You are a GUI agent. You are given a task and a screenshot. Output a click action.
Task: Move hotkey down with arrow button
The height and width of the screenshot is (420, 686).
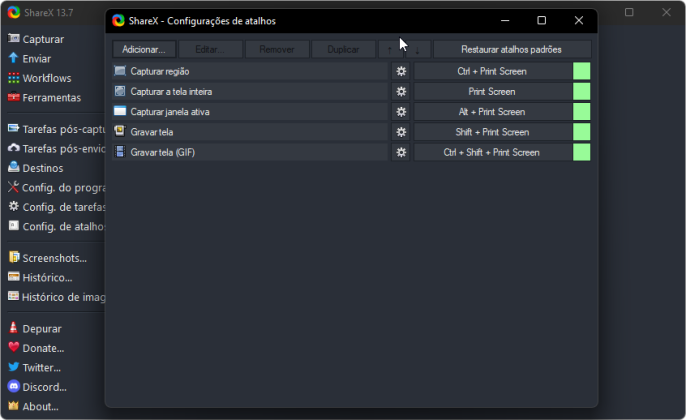pos(418,49)
